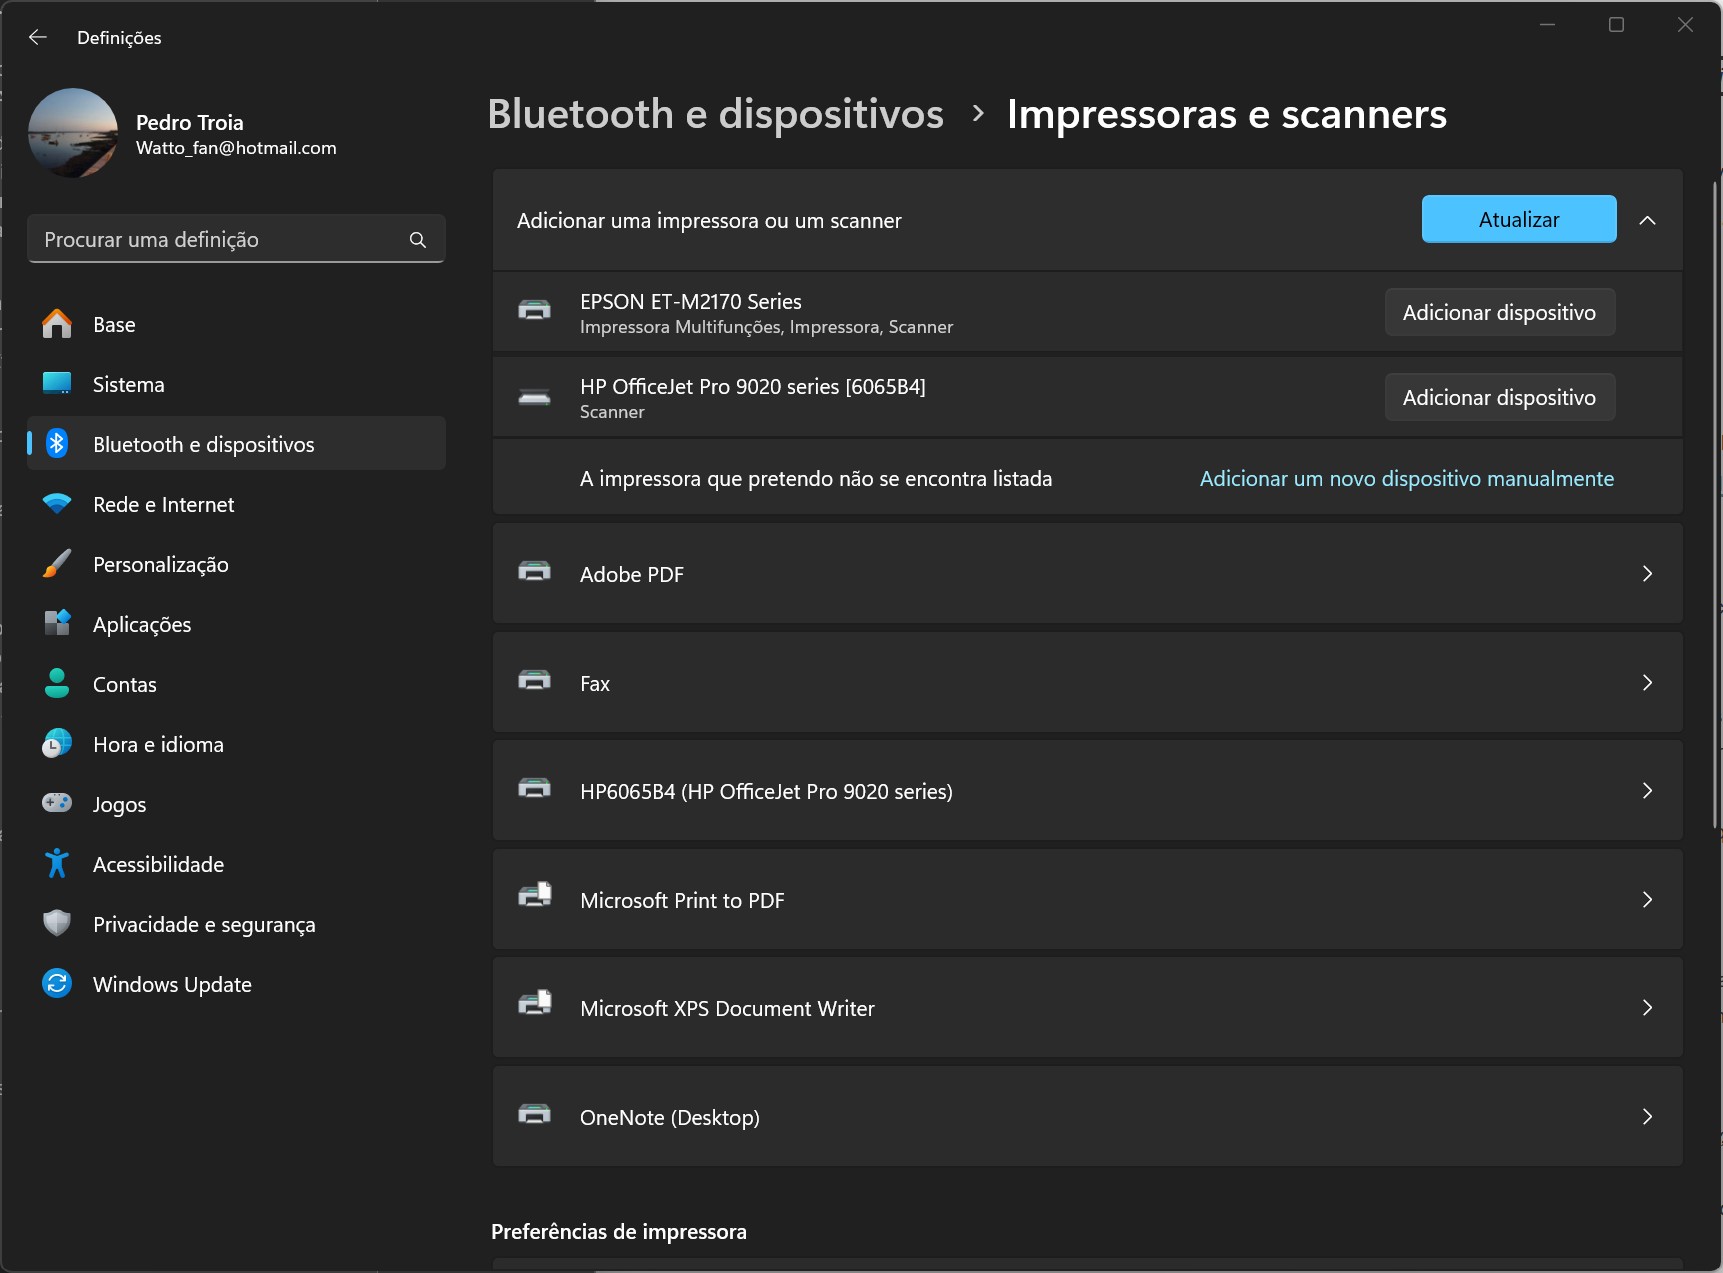Click the Rede e Internet Wi-Fi icon
The image size is (1723, 1273).
tap(57, 504)
